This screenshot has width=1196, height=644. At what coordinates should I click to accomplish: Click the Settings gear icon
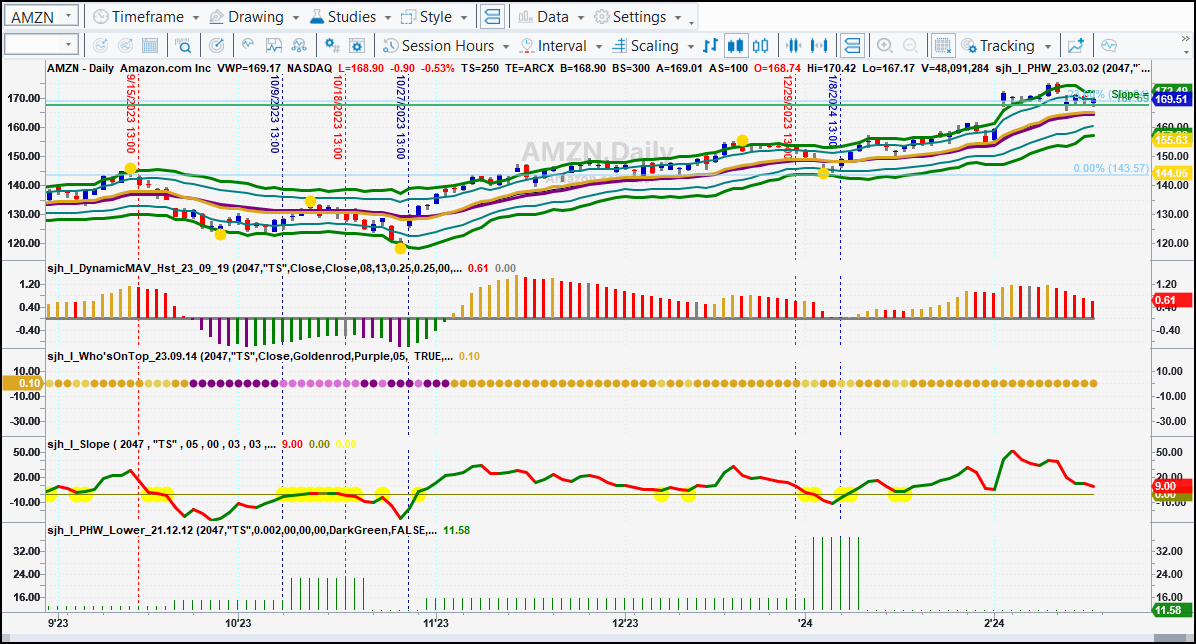(602, 17)
